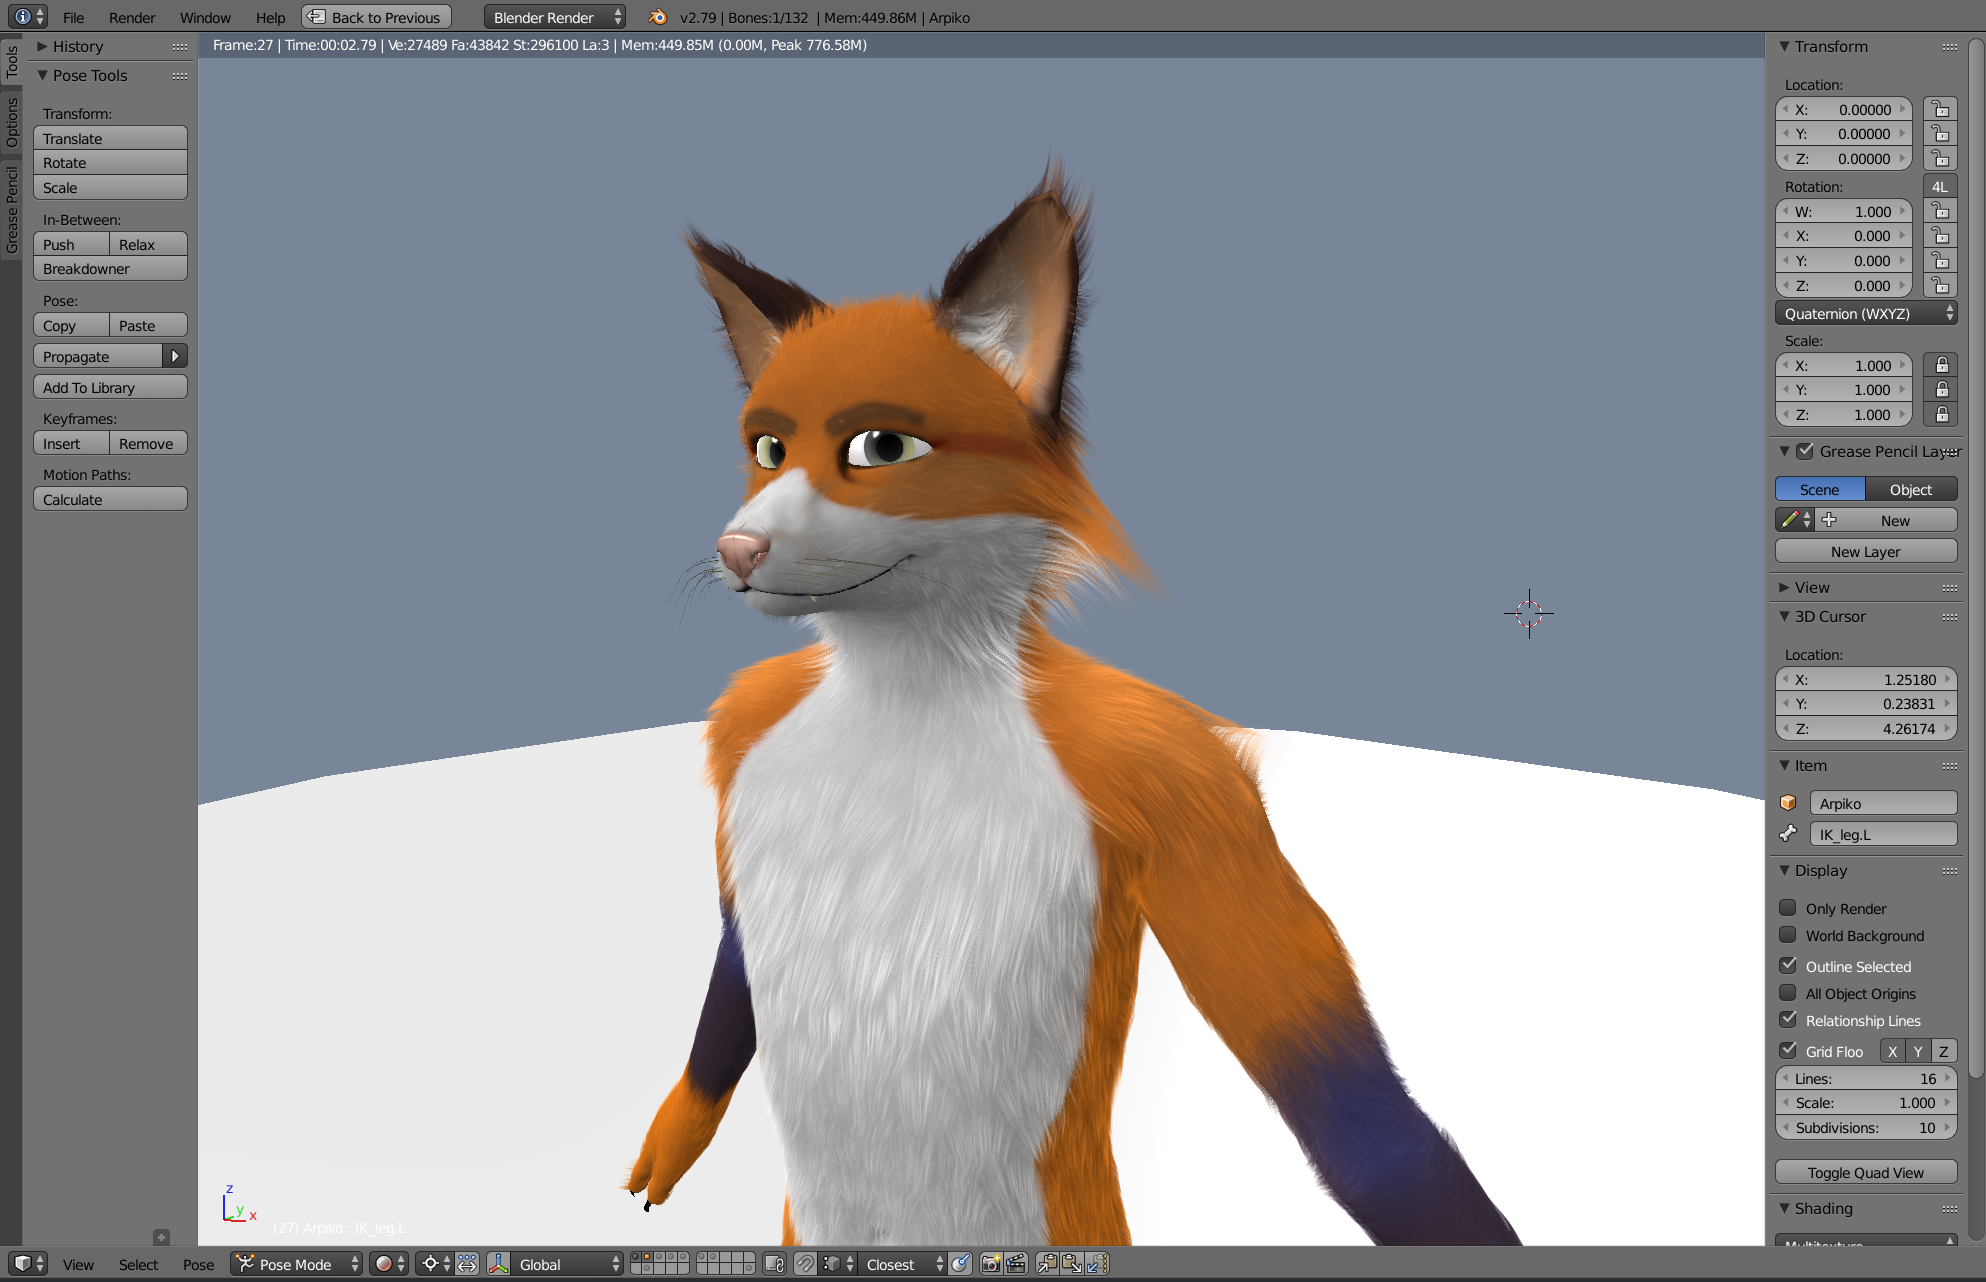Toggle grid Z axis display
Screen dimensions: 1986x1282
(x=1944, y=1051)
